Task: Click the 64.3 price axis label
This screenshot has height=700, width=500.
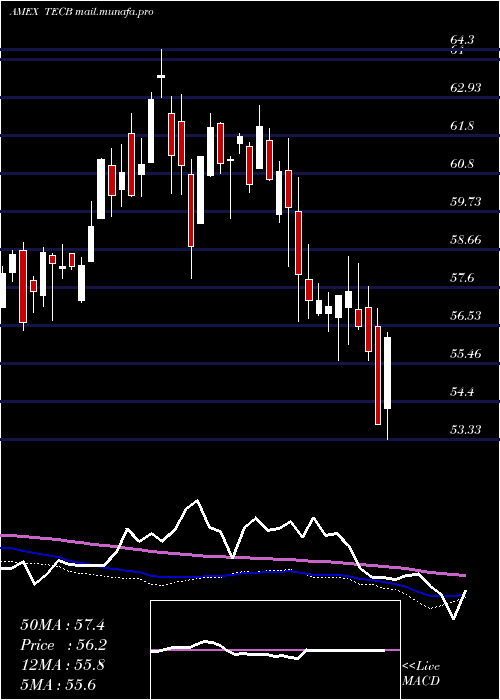Action: pos(462,40)
